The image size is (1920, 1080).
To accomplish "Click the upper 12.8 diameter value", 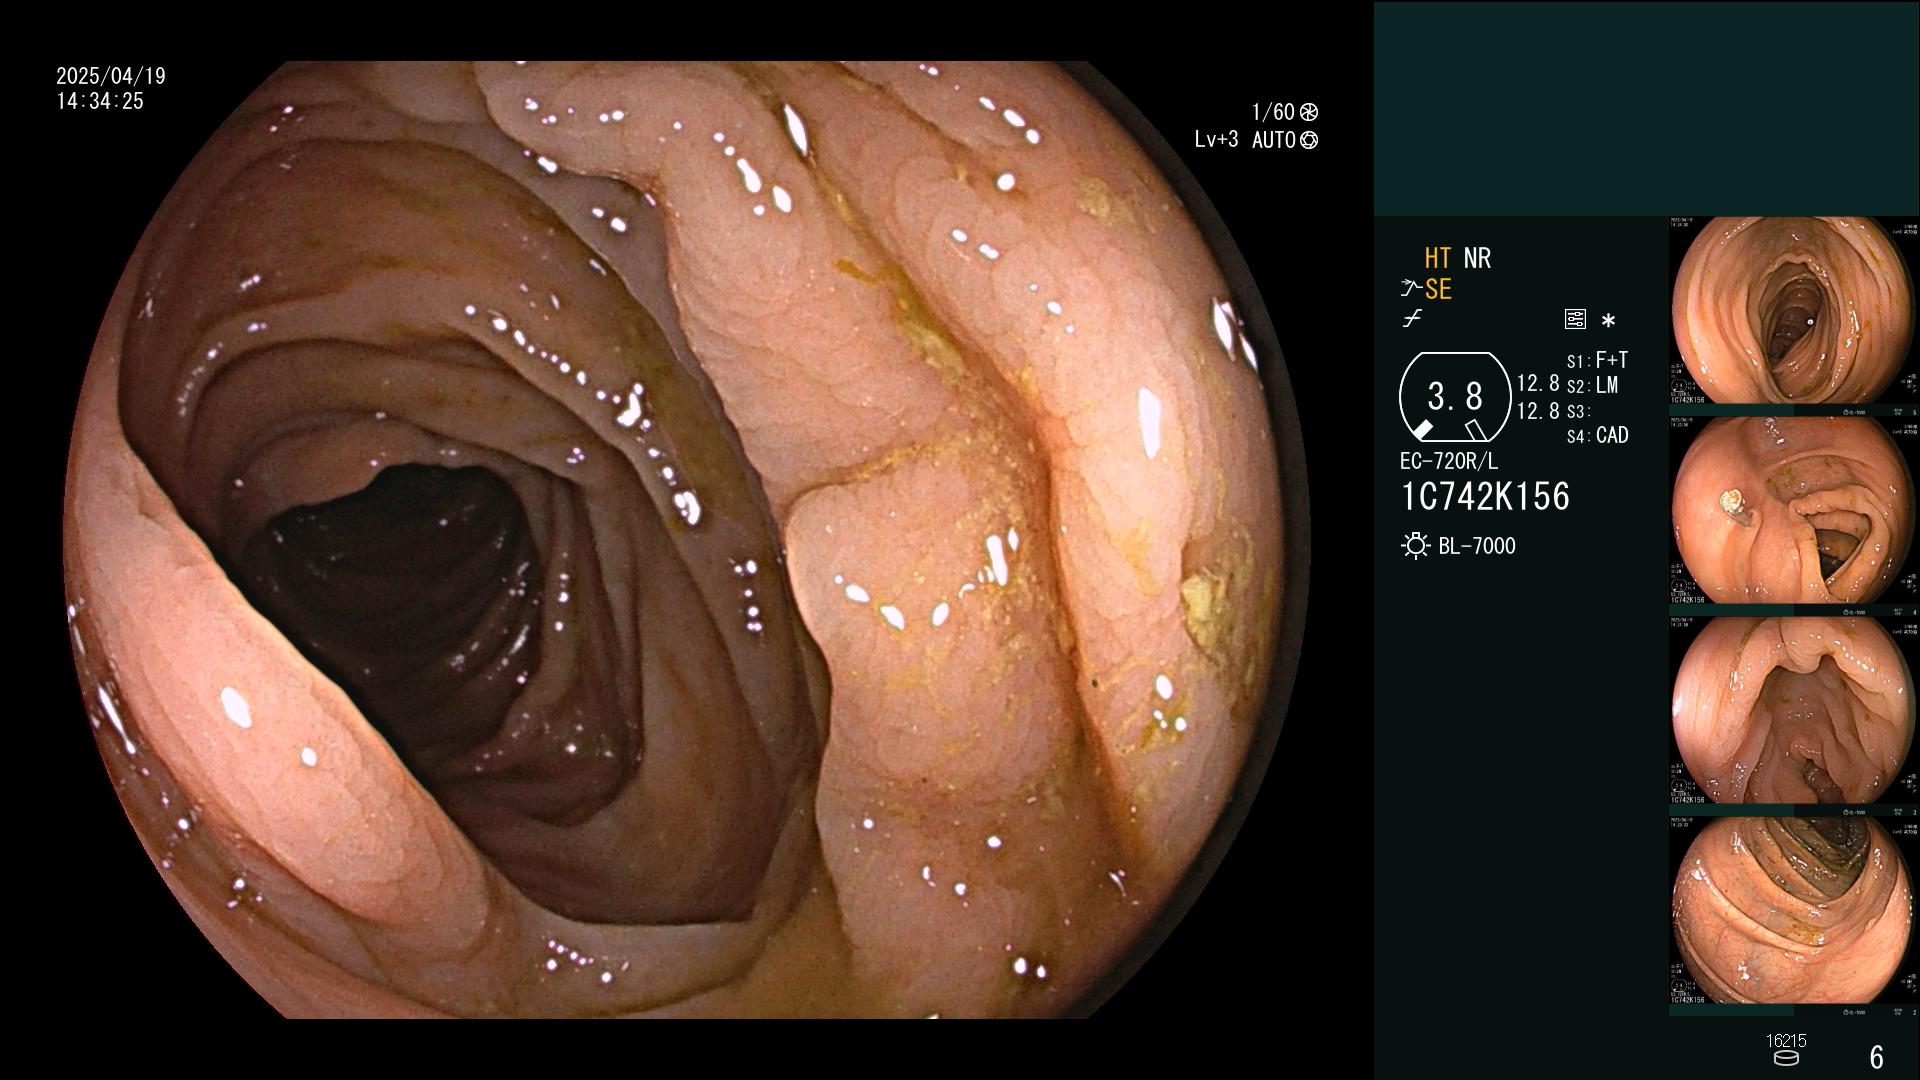I will (1538, 384).
